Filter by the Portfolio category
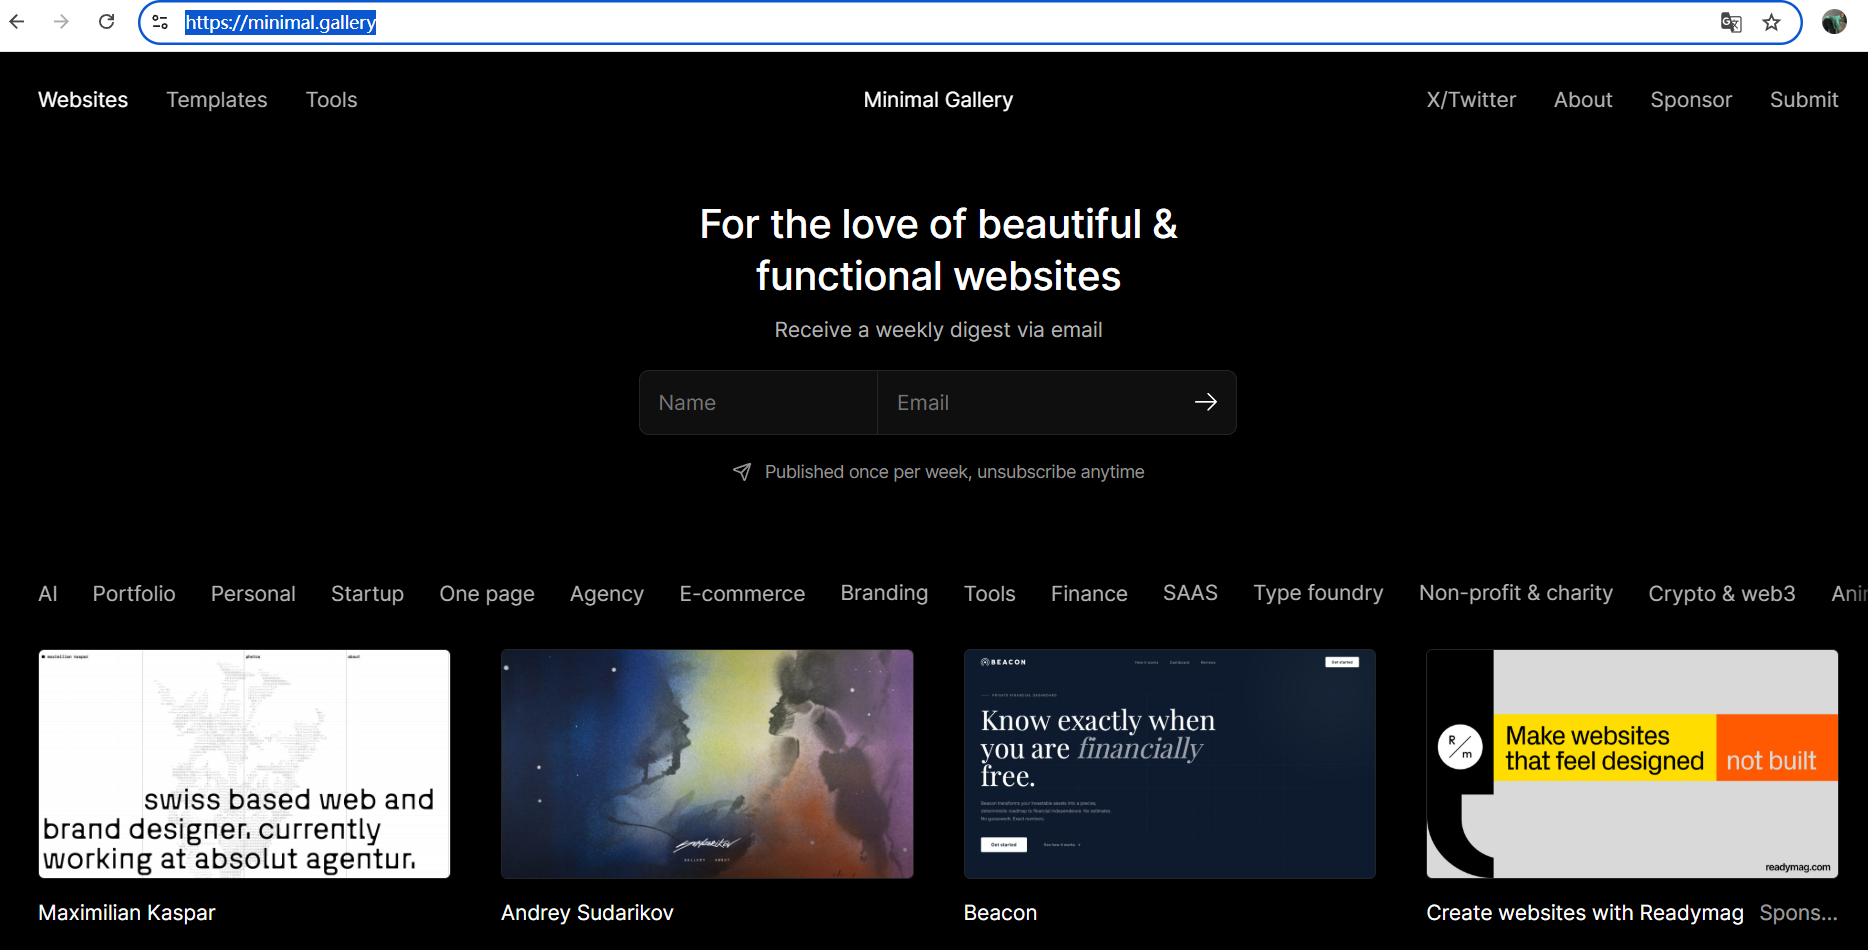Image resolution: width=1868 pixels, height=950 pixels. [x=134, y=594]
